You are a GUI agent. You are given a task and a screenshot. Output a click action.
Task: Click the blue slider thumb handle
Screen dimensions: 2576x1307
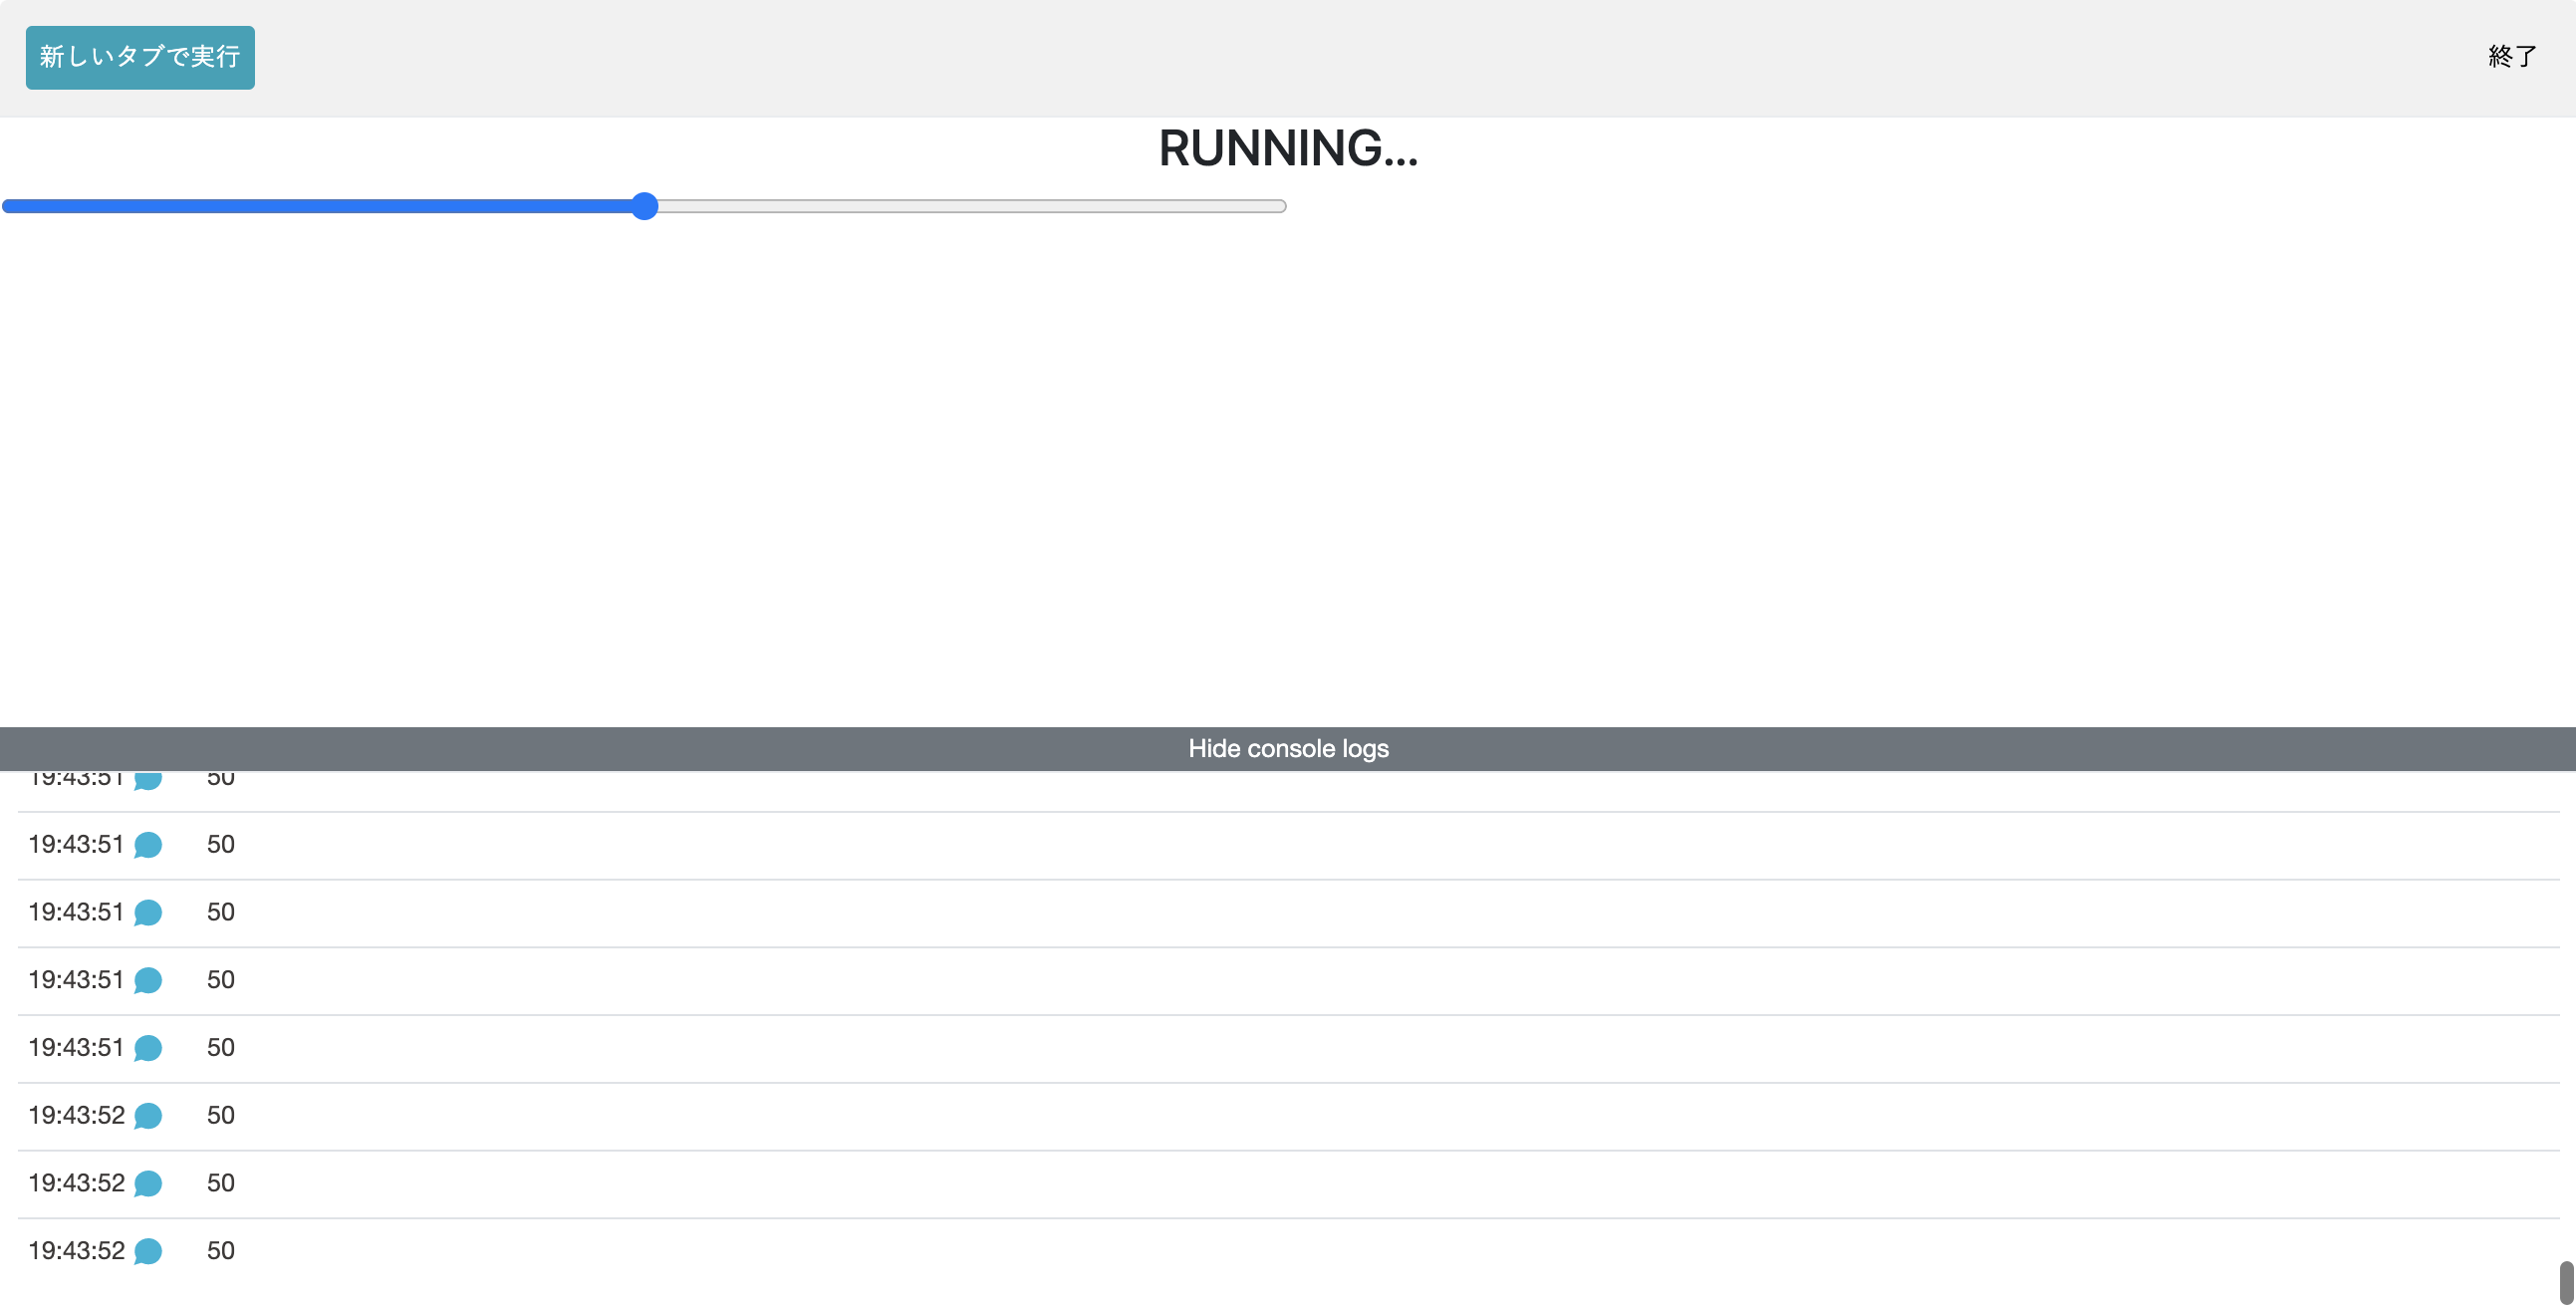tap(645, 206)
